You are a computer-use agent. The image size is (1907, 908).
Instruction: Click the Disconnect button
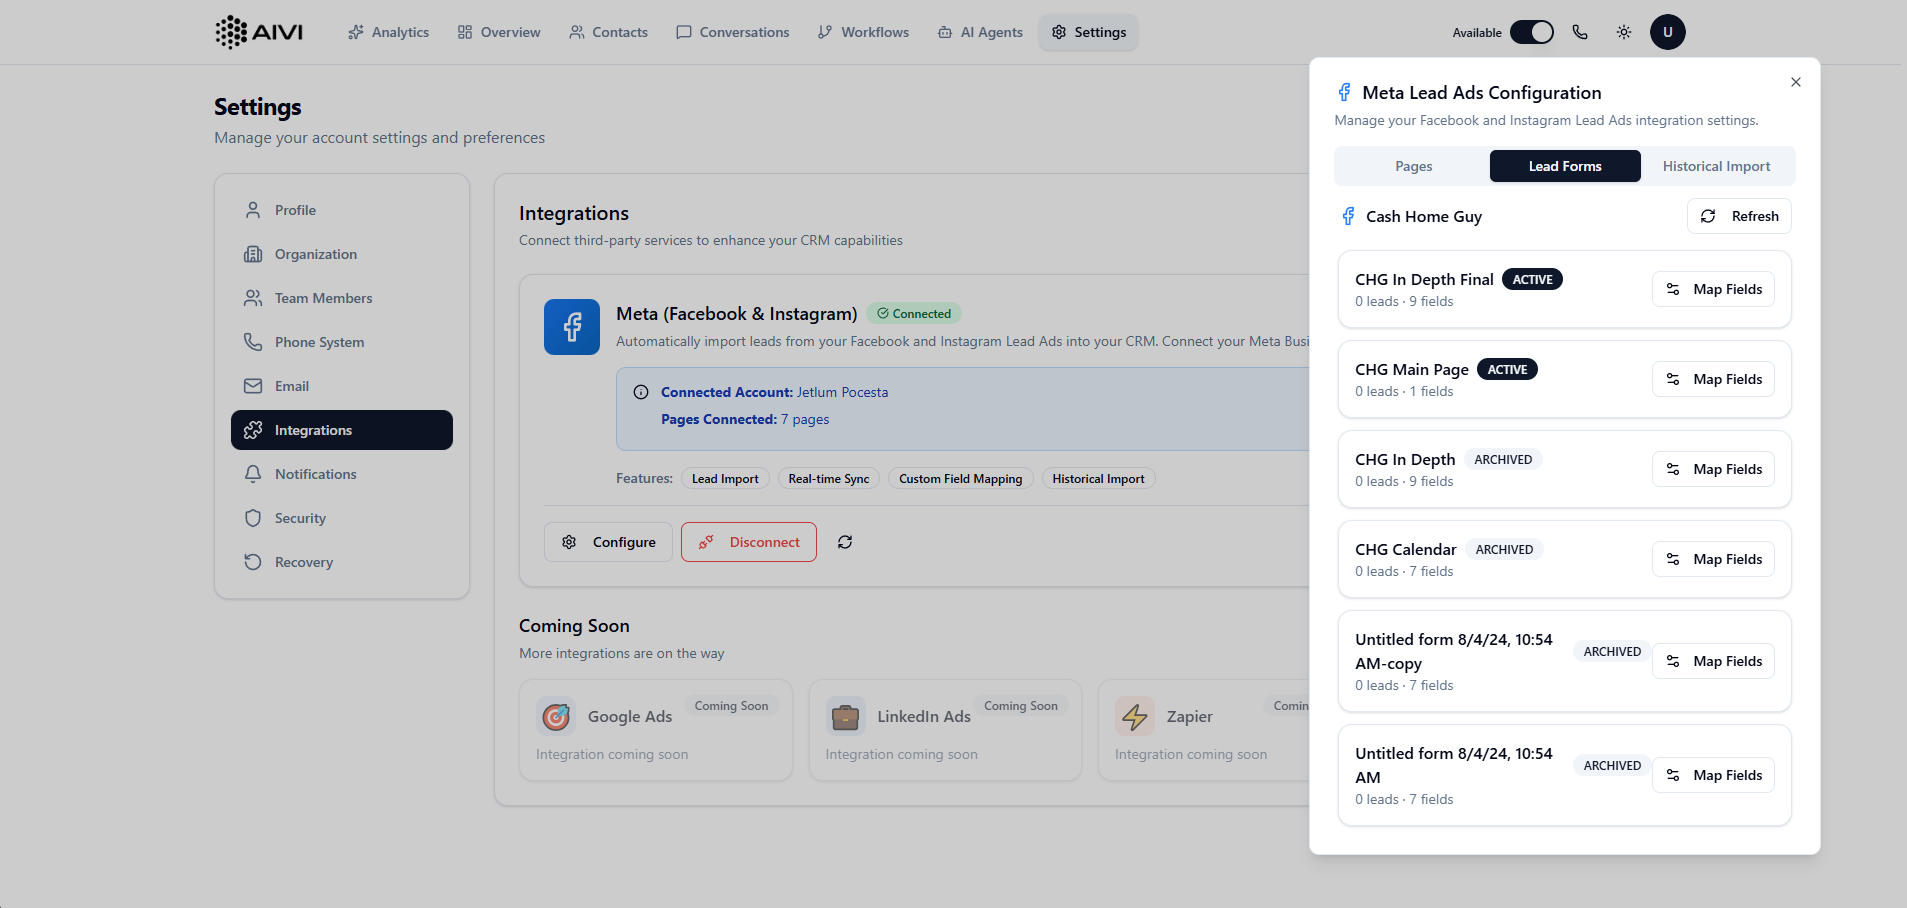pyautogui.click(x=749, y=542)
